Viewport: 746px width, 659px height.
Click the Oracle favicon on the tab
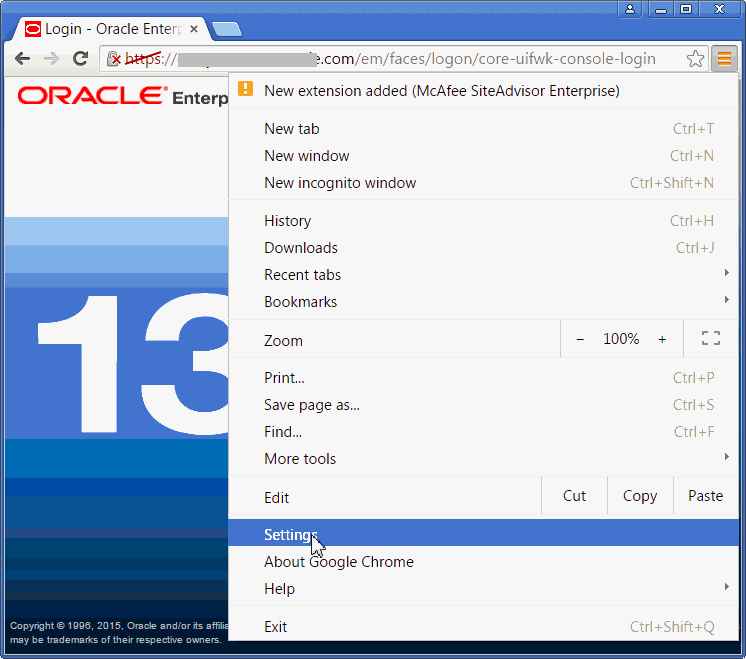pyautogui.click(x=33, y=29)
